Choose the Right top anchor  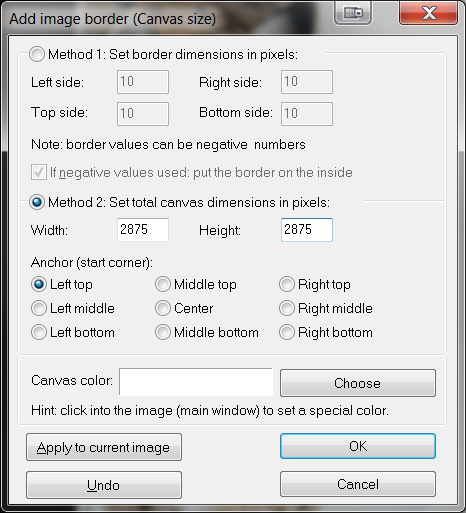[287, 284]
